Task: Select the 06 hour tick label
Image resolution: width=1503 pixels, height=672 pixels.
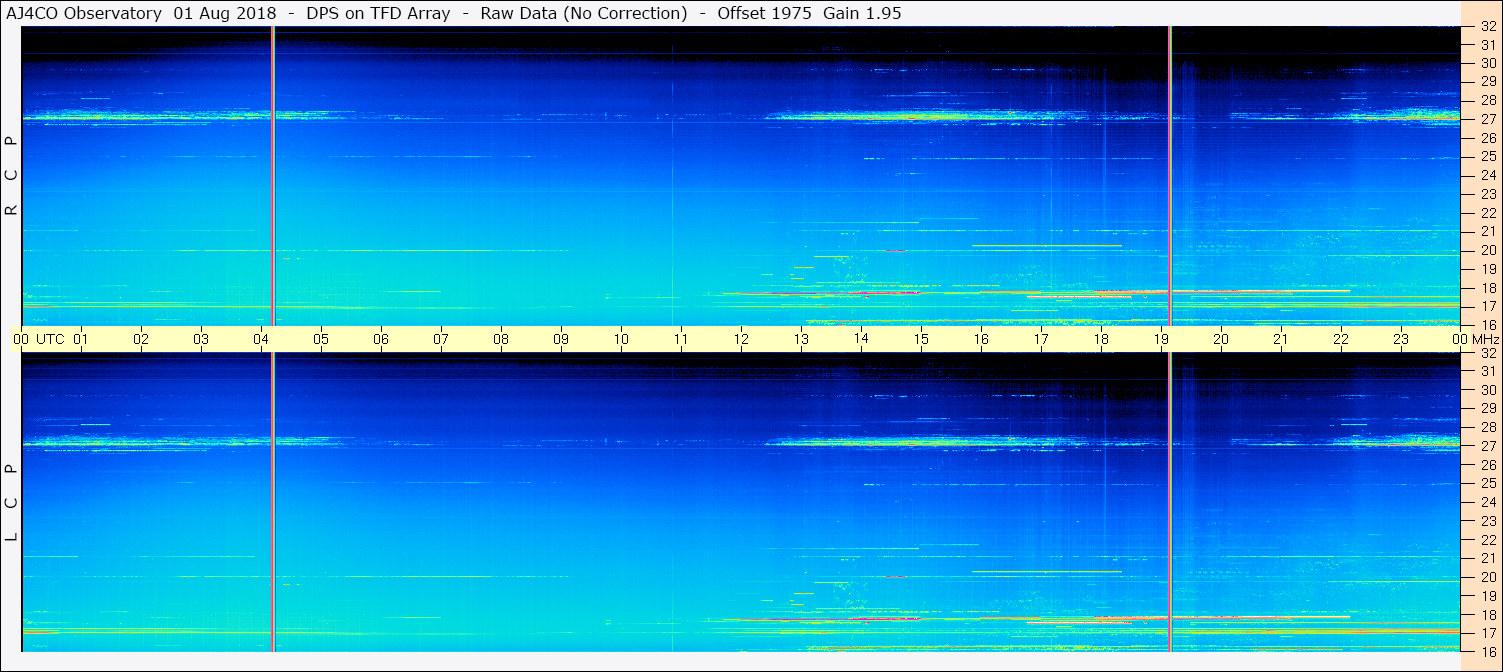Action: [x=381, y=339]
